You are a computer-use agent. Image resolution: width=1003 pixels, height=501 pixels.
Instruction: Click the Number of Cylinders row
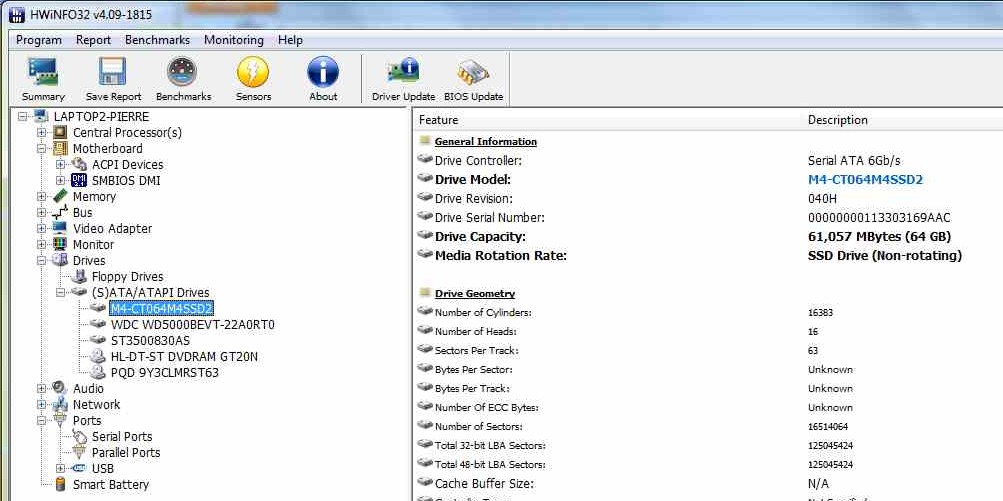(x=709, y=312)
